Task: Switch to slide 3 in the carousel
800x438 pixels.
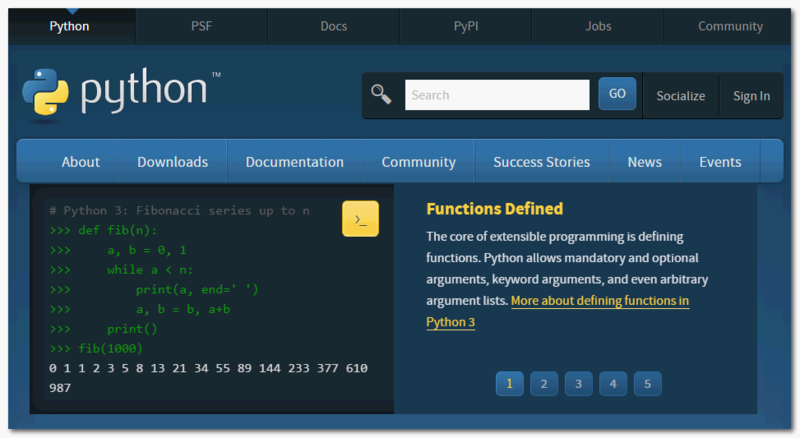Action: 579,384
